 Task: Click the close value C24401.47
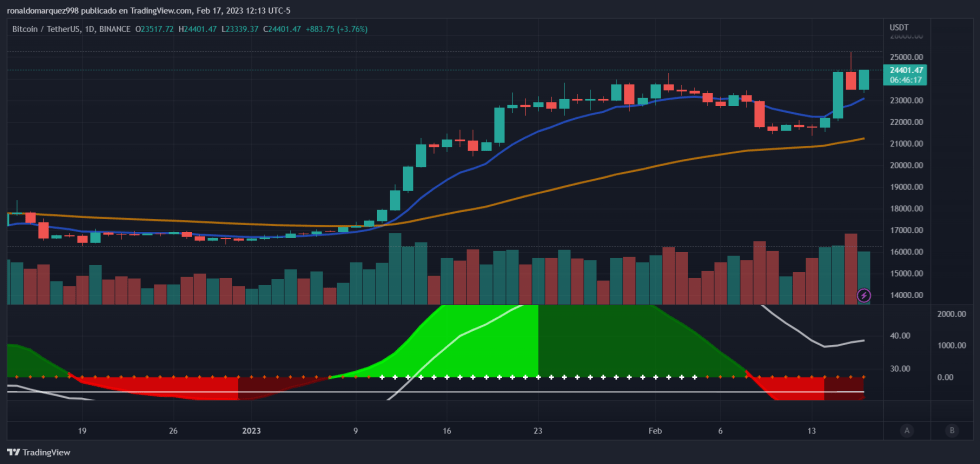point(282,29)
